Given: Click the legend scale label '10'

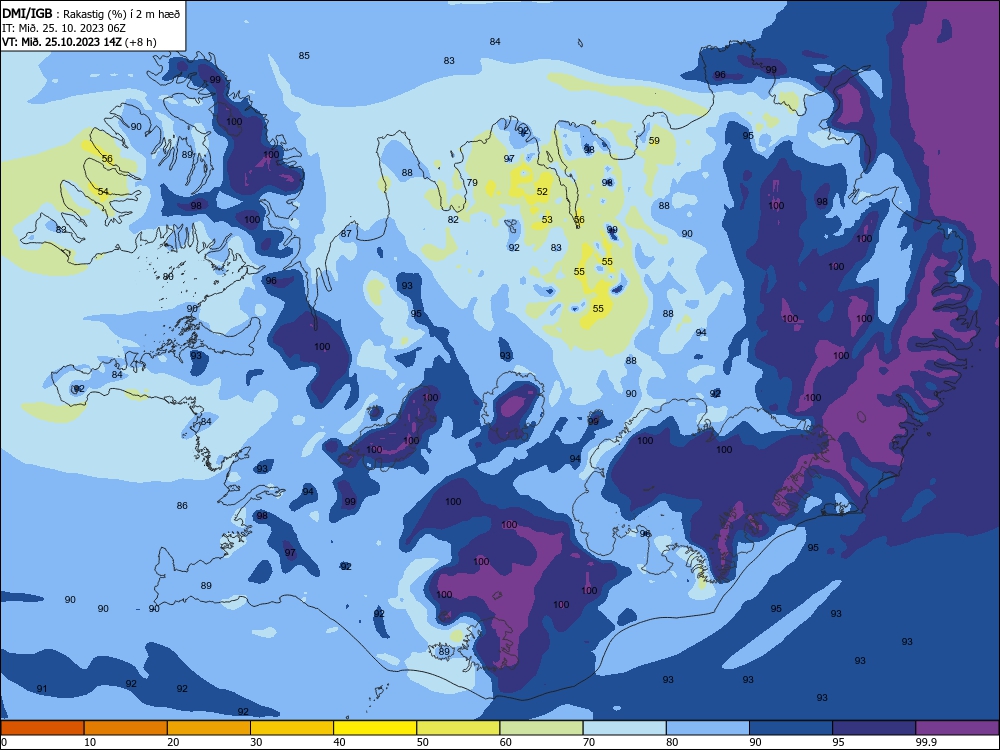Looking at the screenshot, I should (90, 742).
